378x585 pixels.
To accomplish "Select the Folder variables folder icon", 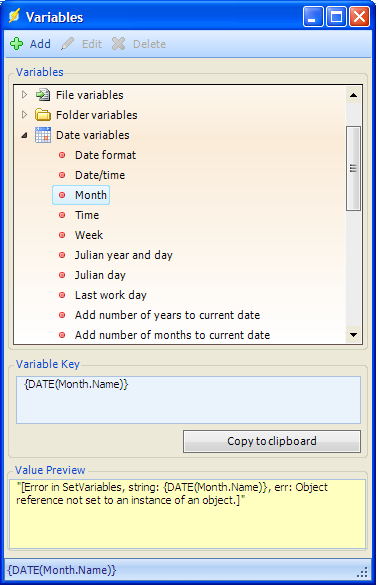I will [x=43, y=115].
